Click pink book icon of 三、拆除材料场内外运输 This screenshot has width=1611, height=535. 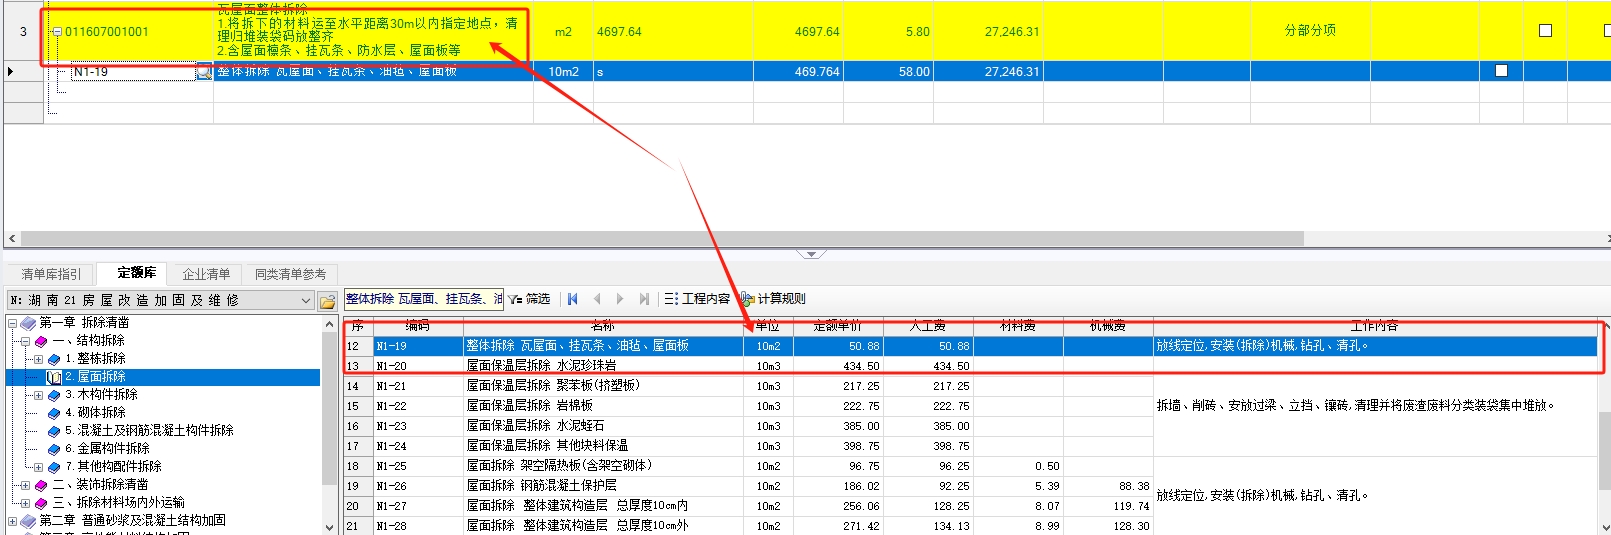coord(41,503)
